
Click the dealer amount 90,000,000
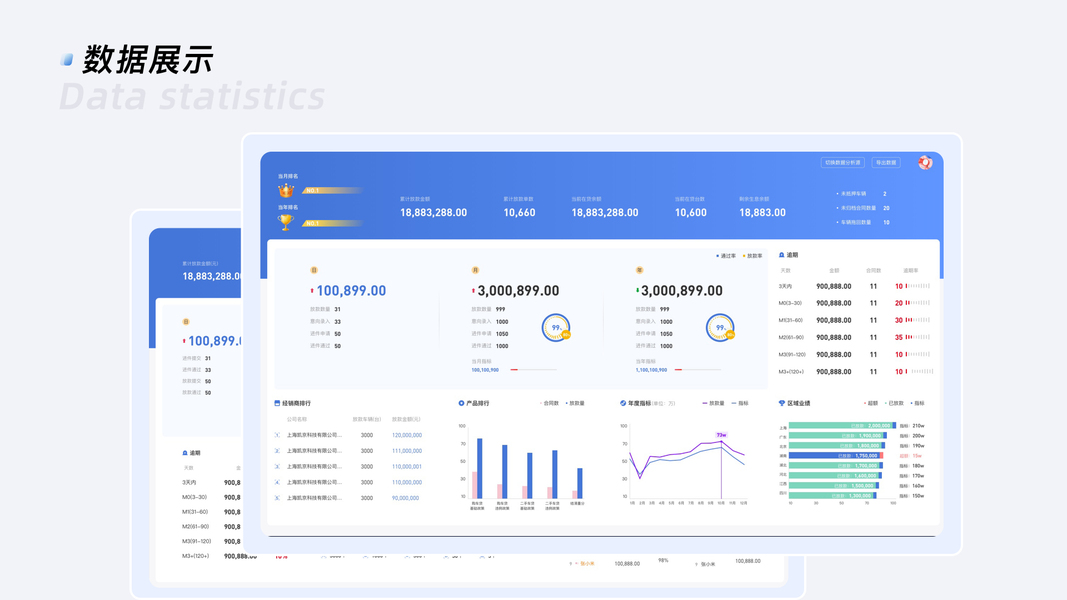click(406, 498)
